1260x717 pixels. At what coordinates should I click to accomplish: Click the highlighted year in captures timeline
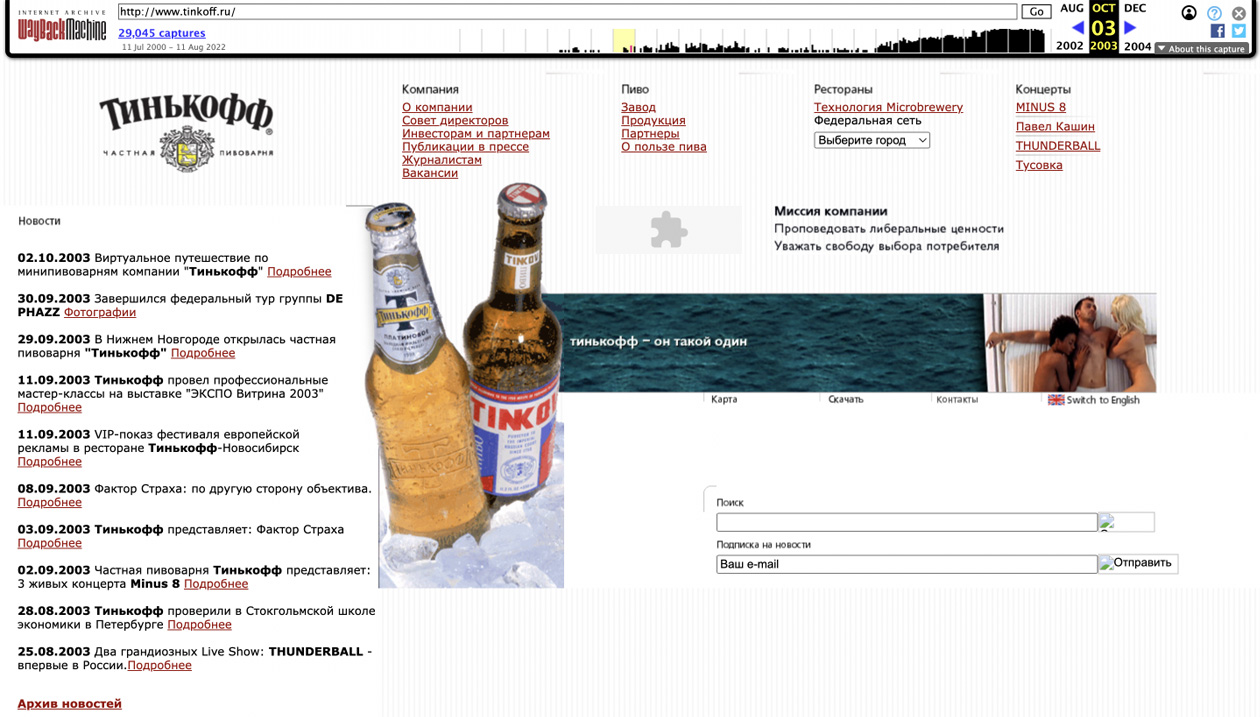[624, 40]
